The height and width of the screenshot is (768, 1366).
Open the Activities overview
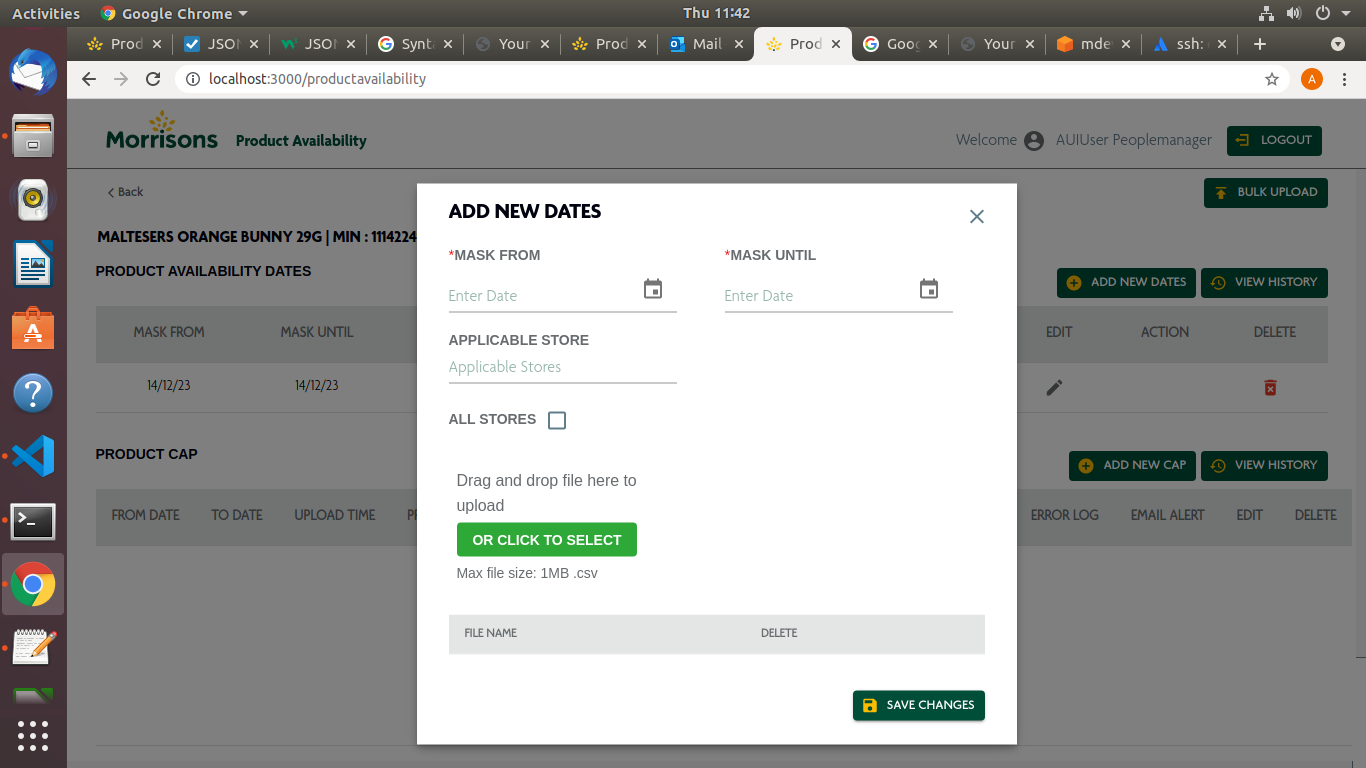point(46,13)
